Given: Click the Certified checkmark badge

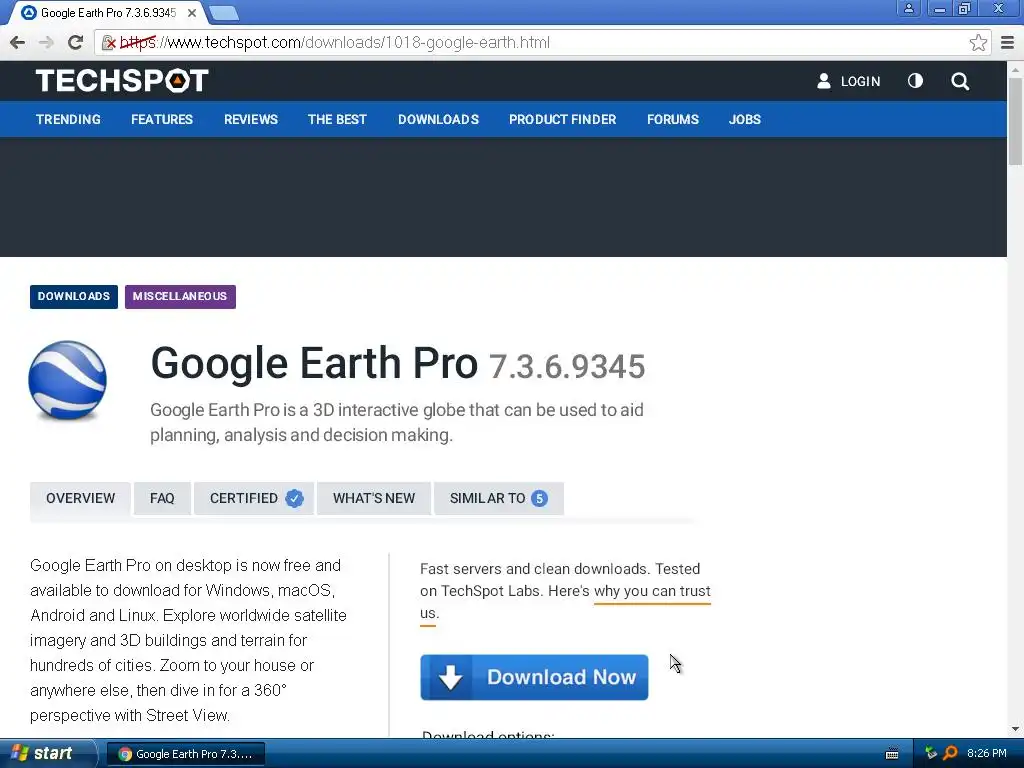Looking at the screenshot, I should coord(295,498).
